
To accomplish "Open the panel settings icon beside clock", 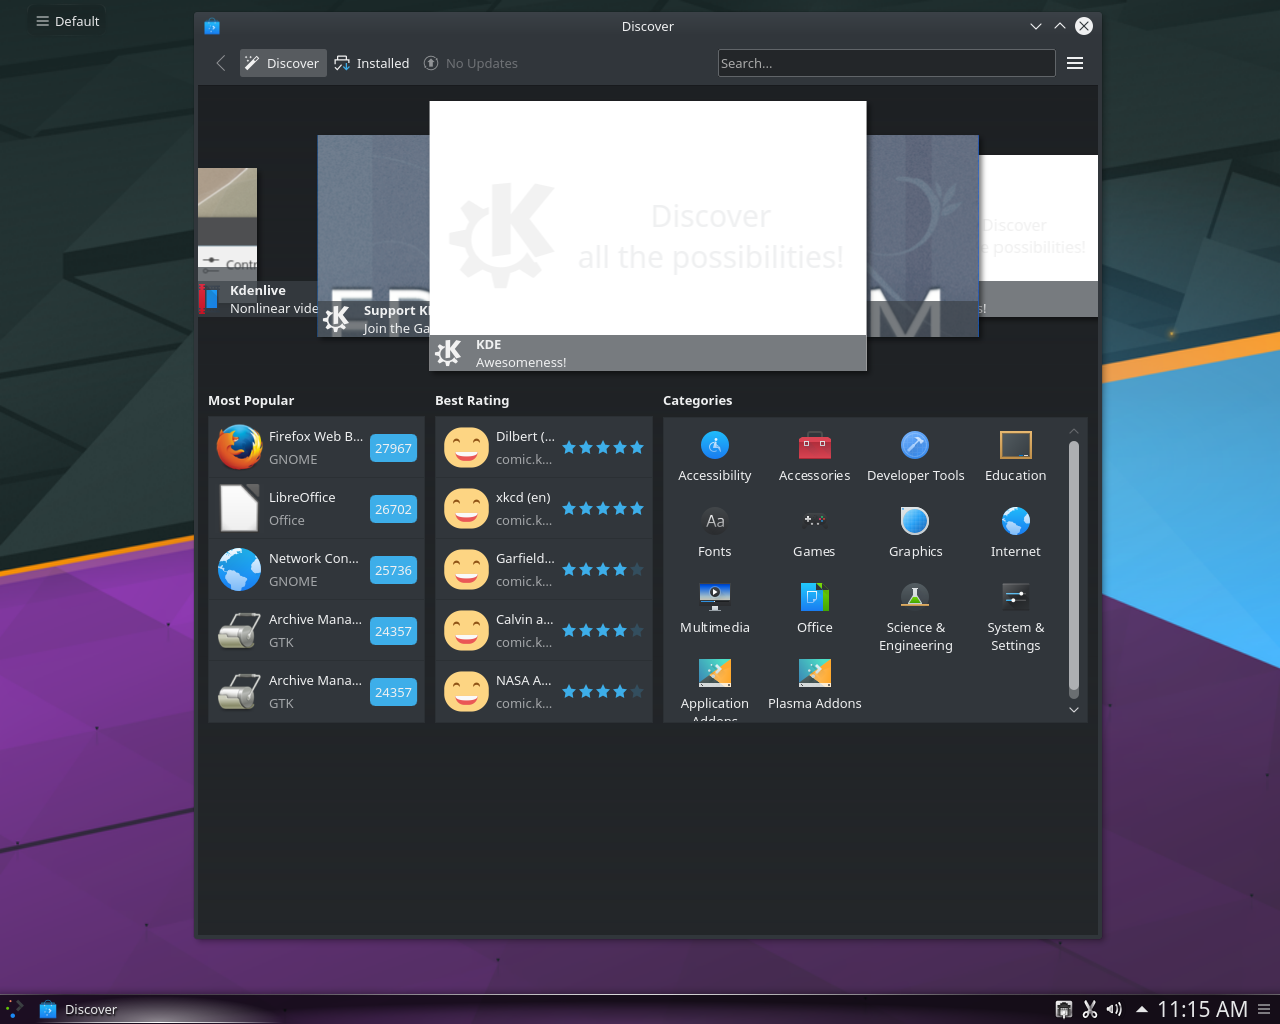I will [x=1265, y=1009].
